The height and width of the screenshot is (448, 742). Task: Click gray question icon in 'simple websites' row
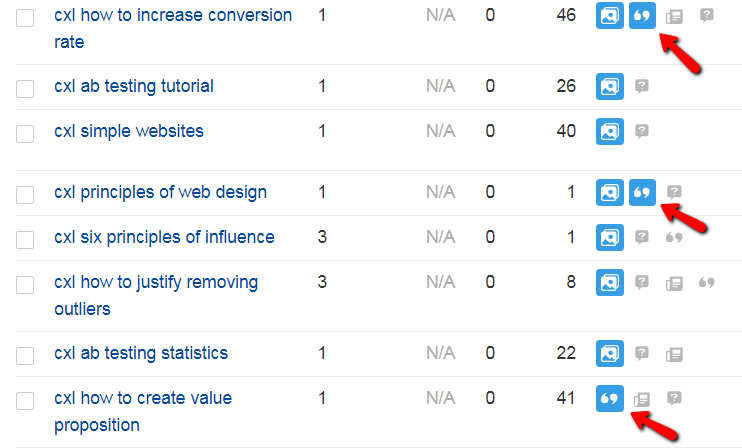(642, 131)
